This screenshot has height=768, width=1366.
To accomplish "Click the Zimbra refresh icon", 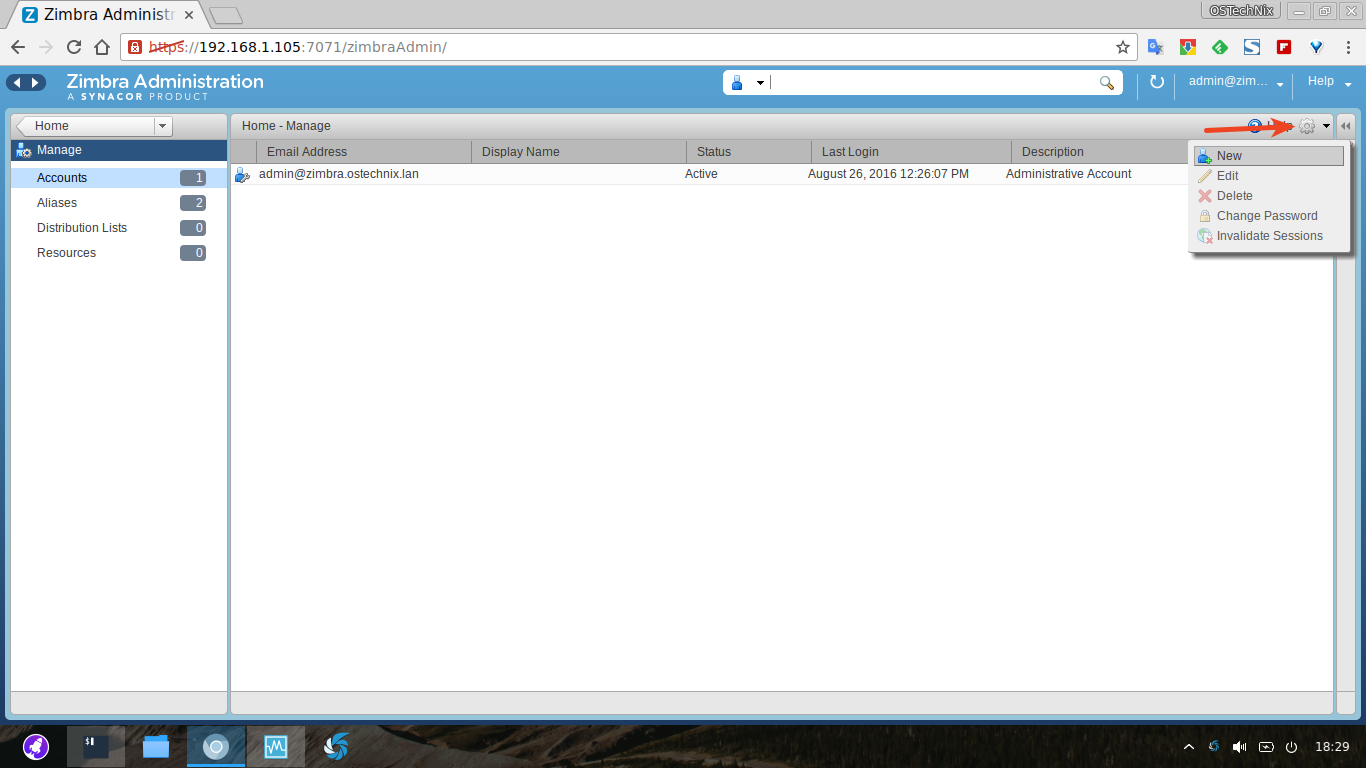I will coord(1157,82).
